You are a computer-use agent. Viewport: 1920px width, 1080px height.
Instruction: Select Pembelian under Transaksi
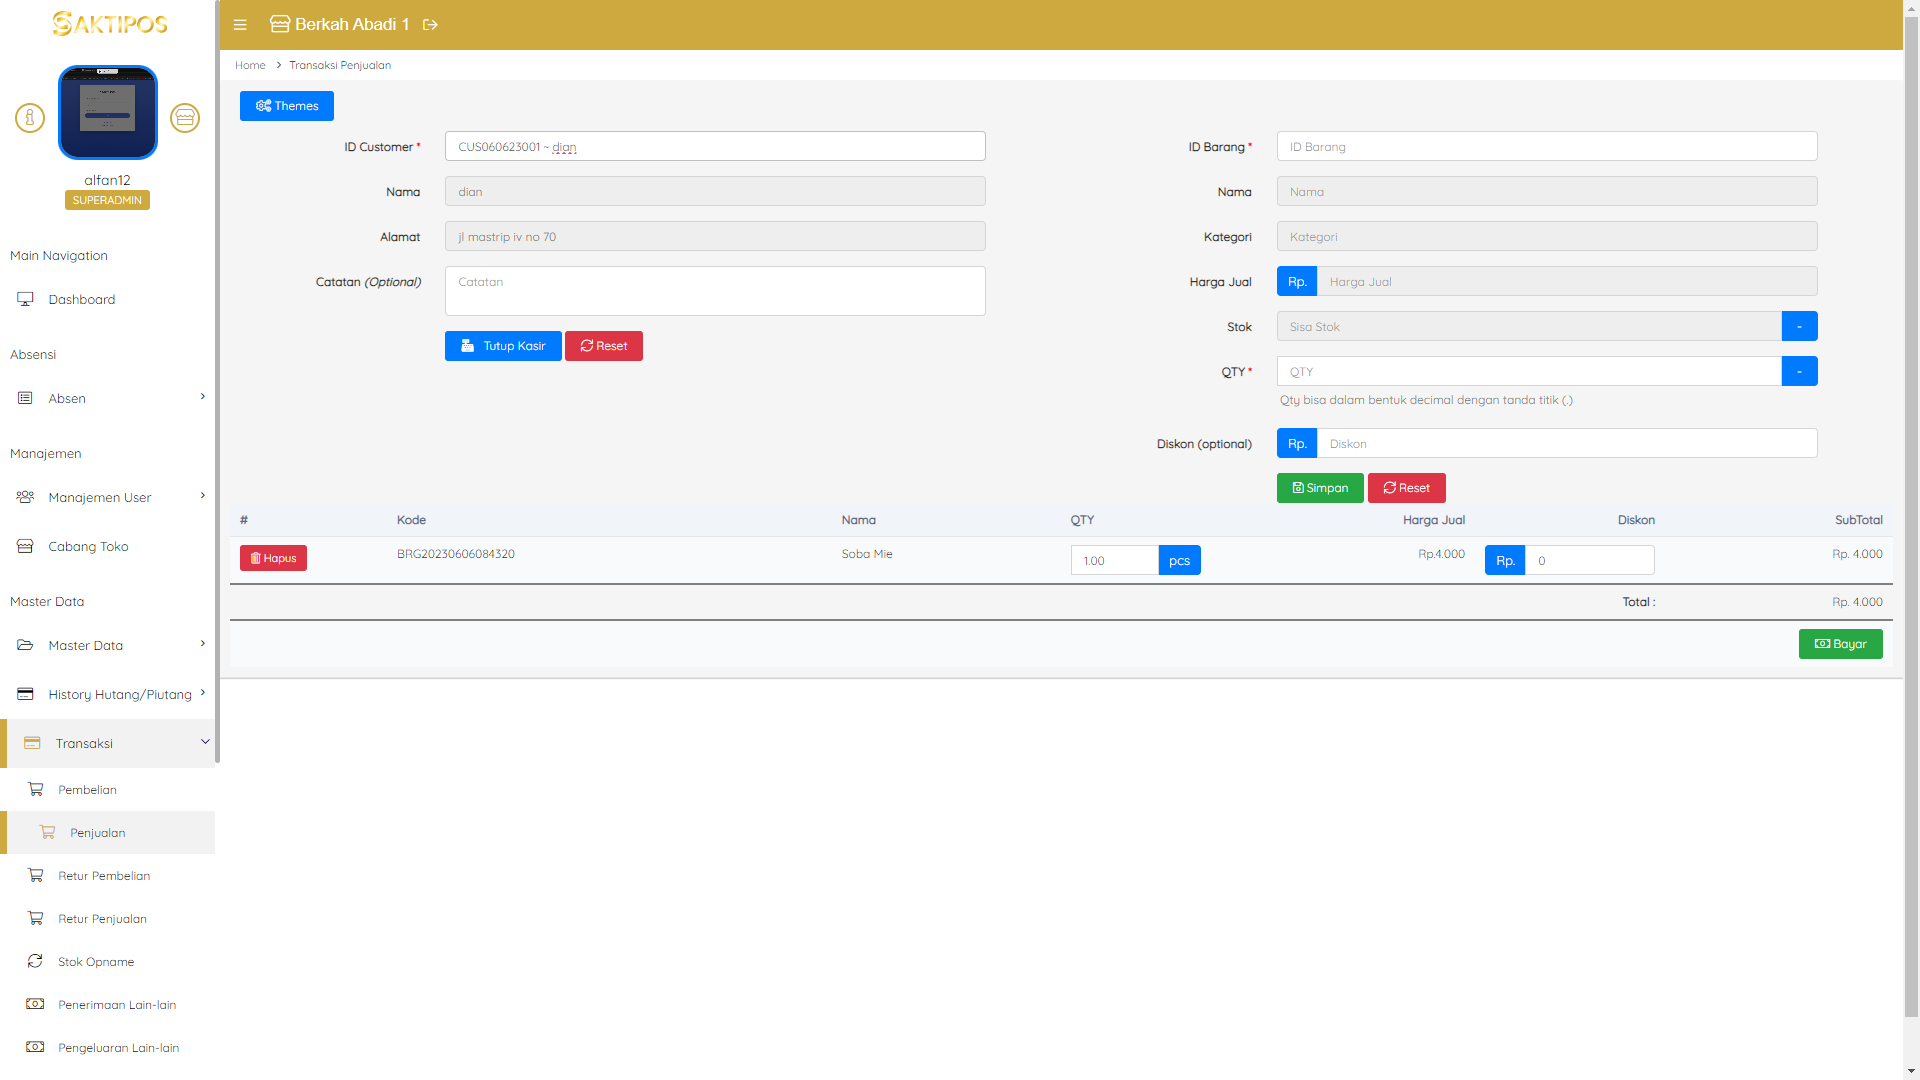[x=87, y=789]
